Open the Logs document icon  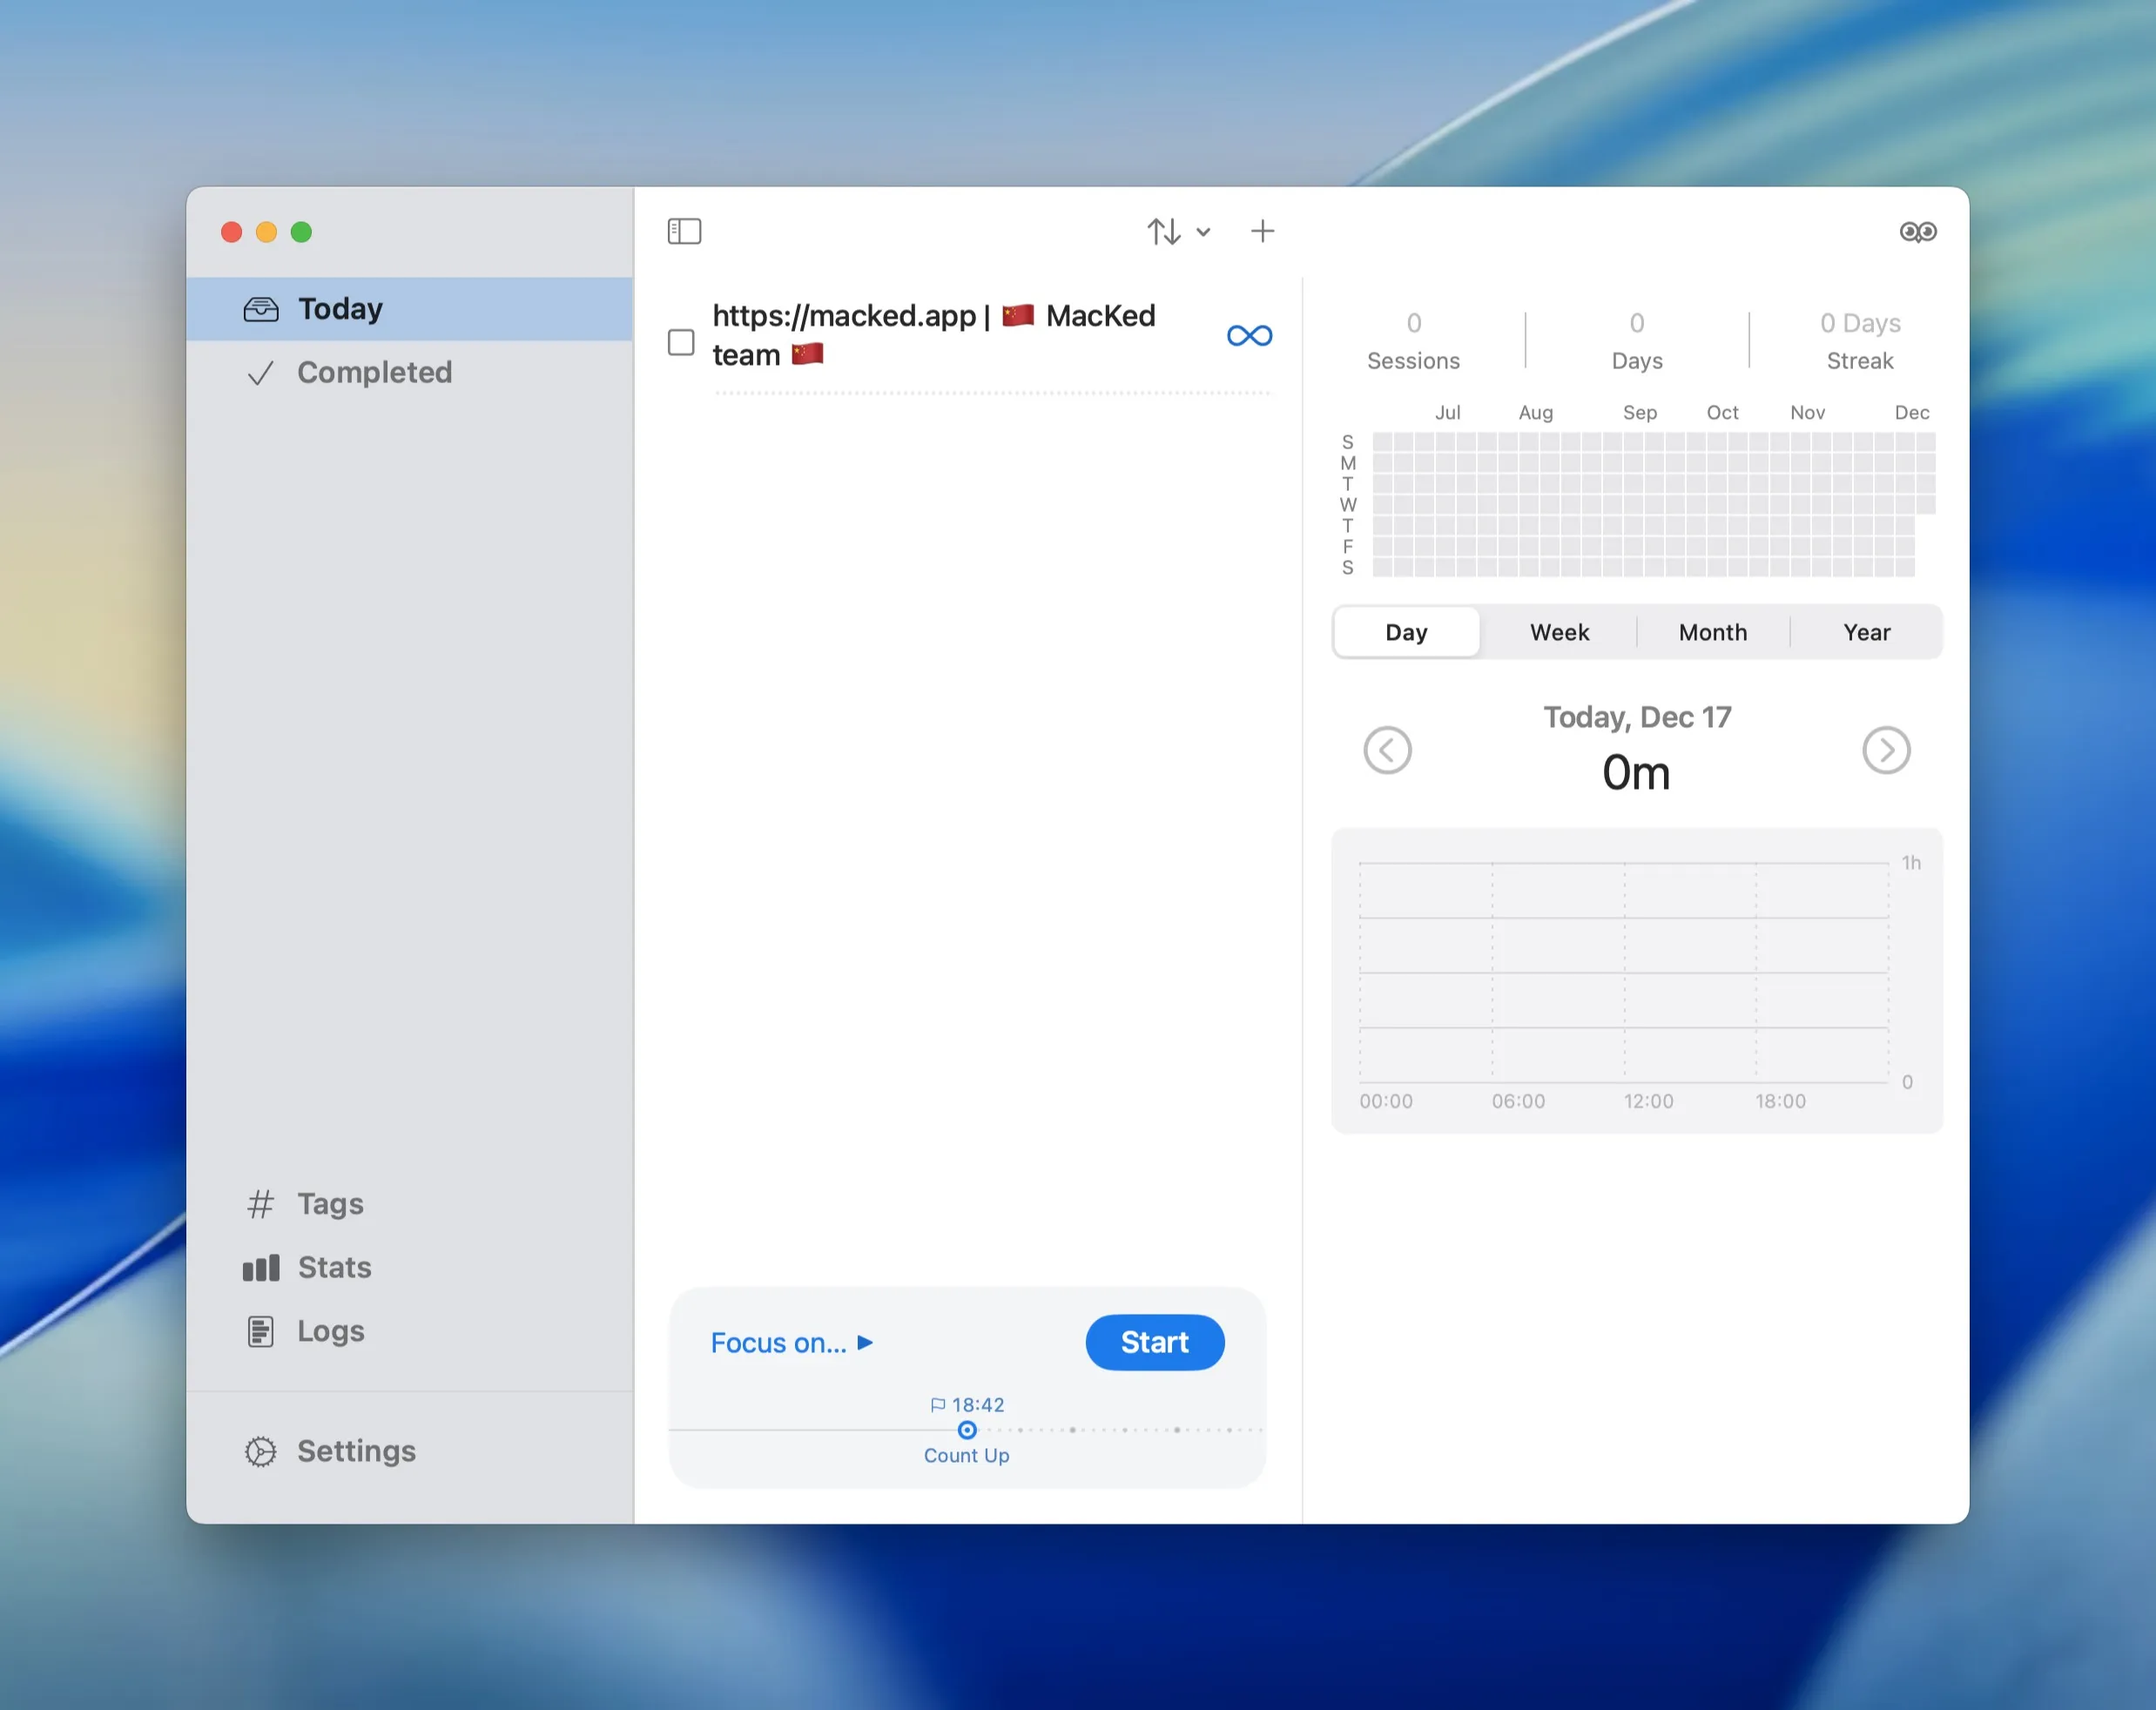pos(261,1331)
